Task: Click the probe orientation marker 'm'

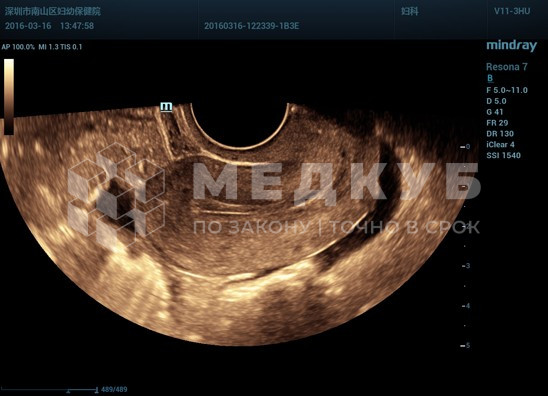Action: 166,106
